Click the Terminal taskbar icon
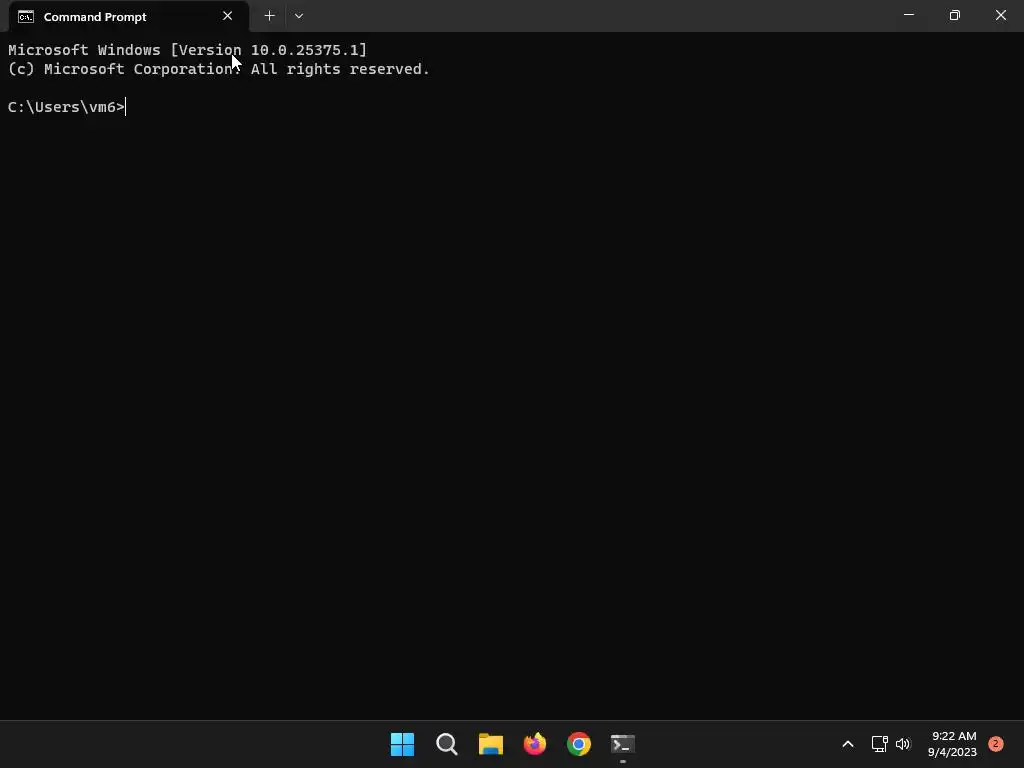 [623, 744]
